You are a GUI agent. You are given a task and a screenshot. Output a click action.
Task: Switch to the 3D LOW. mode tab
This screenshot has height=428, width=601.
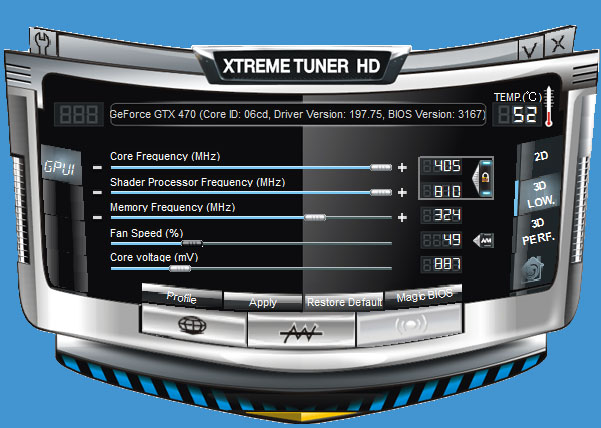(540, 195)
